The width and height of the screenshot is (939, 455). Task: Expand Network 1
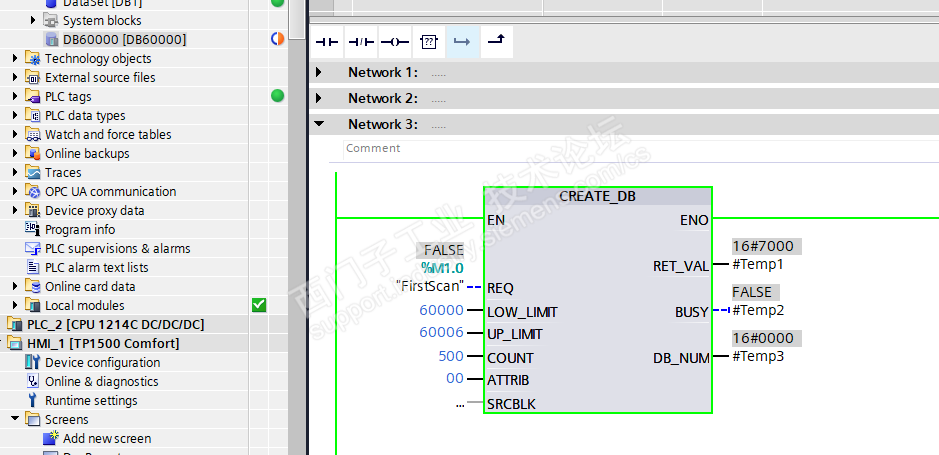click(x=319, y=72)
